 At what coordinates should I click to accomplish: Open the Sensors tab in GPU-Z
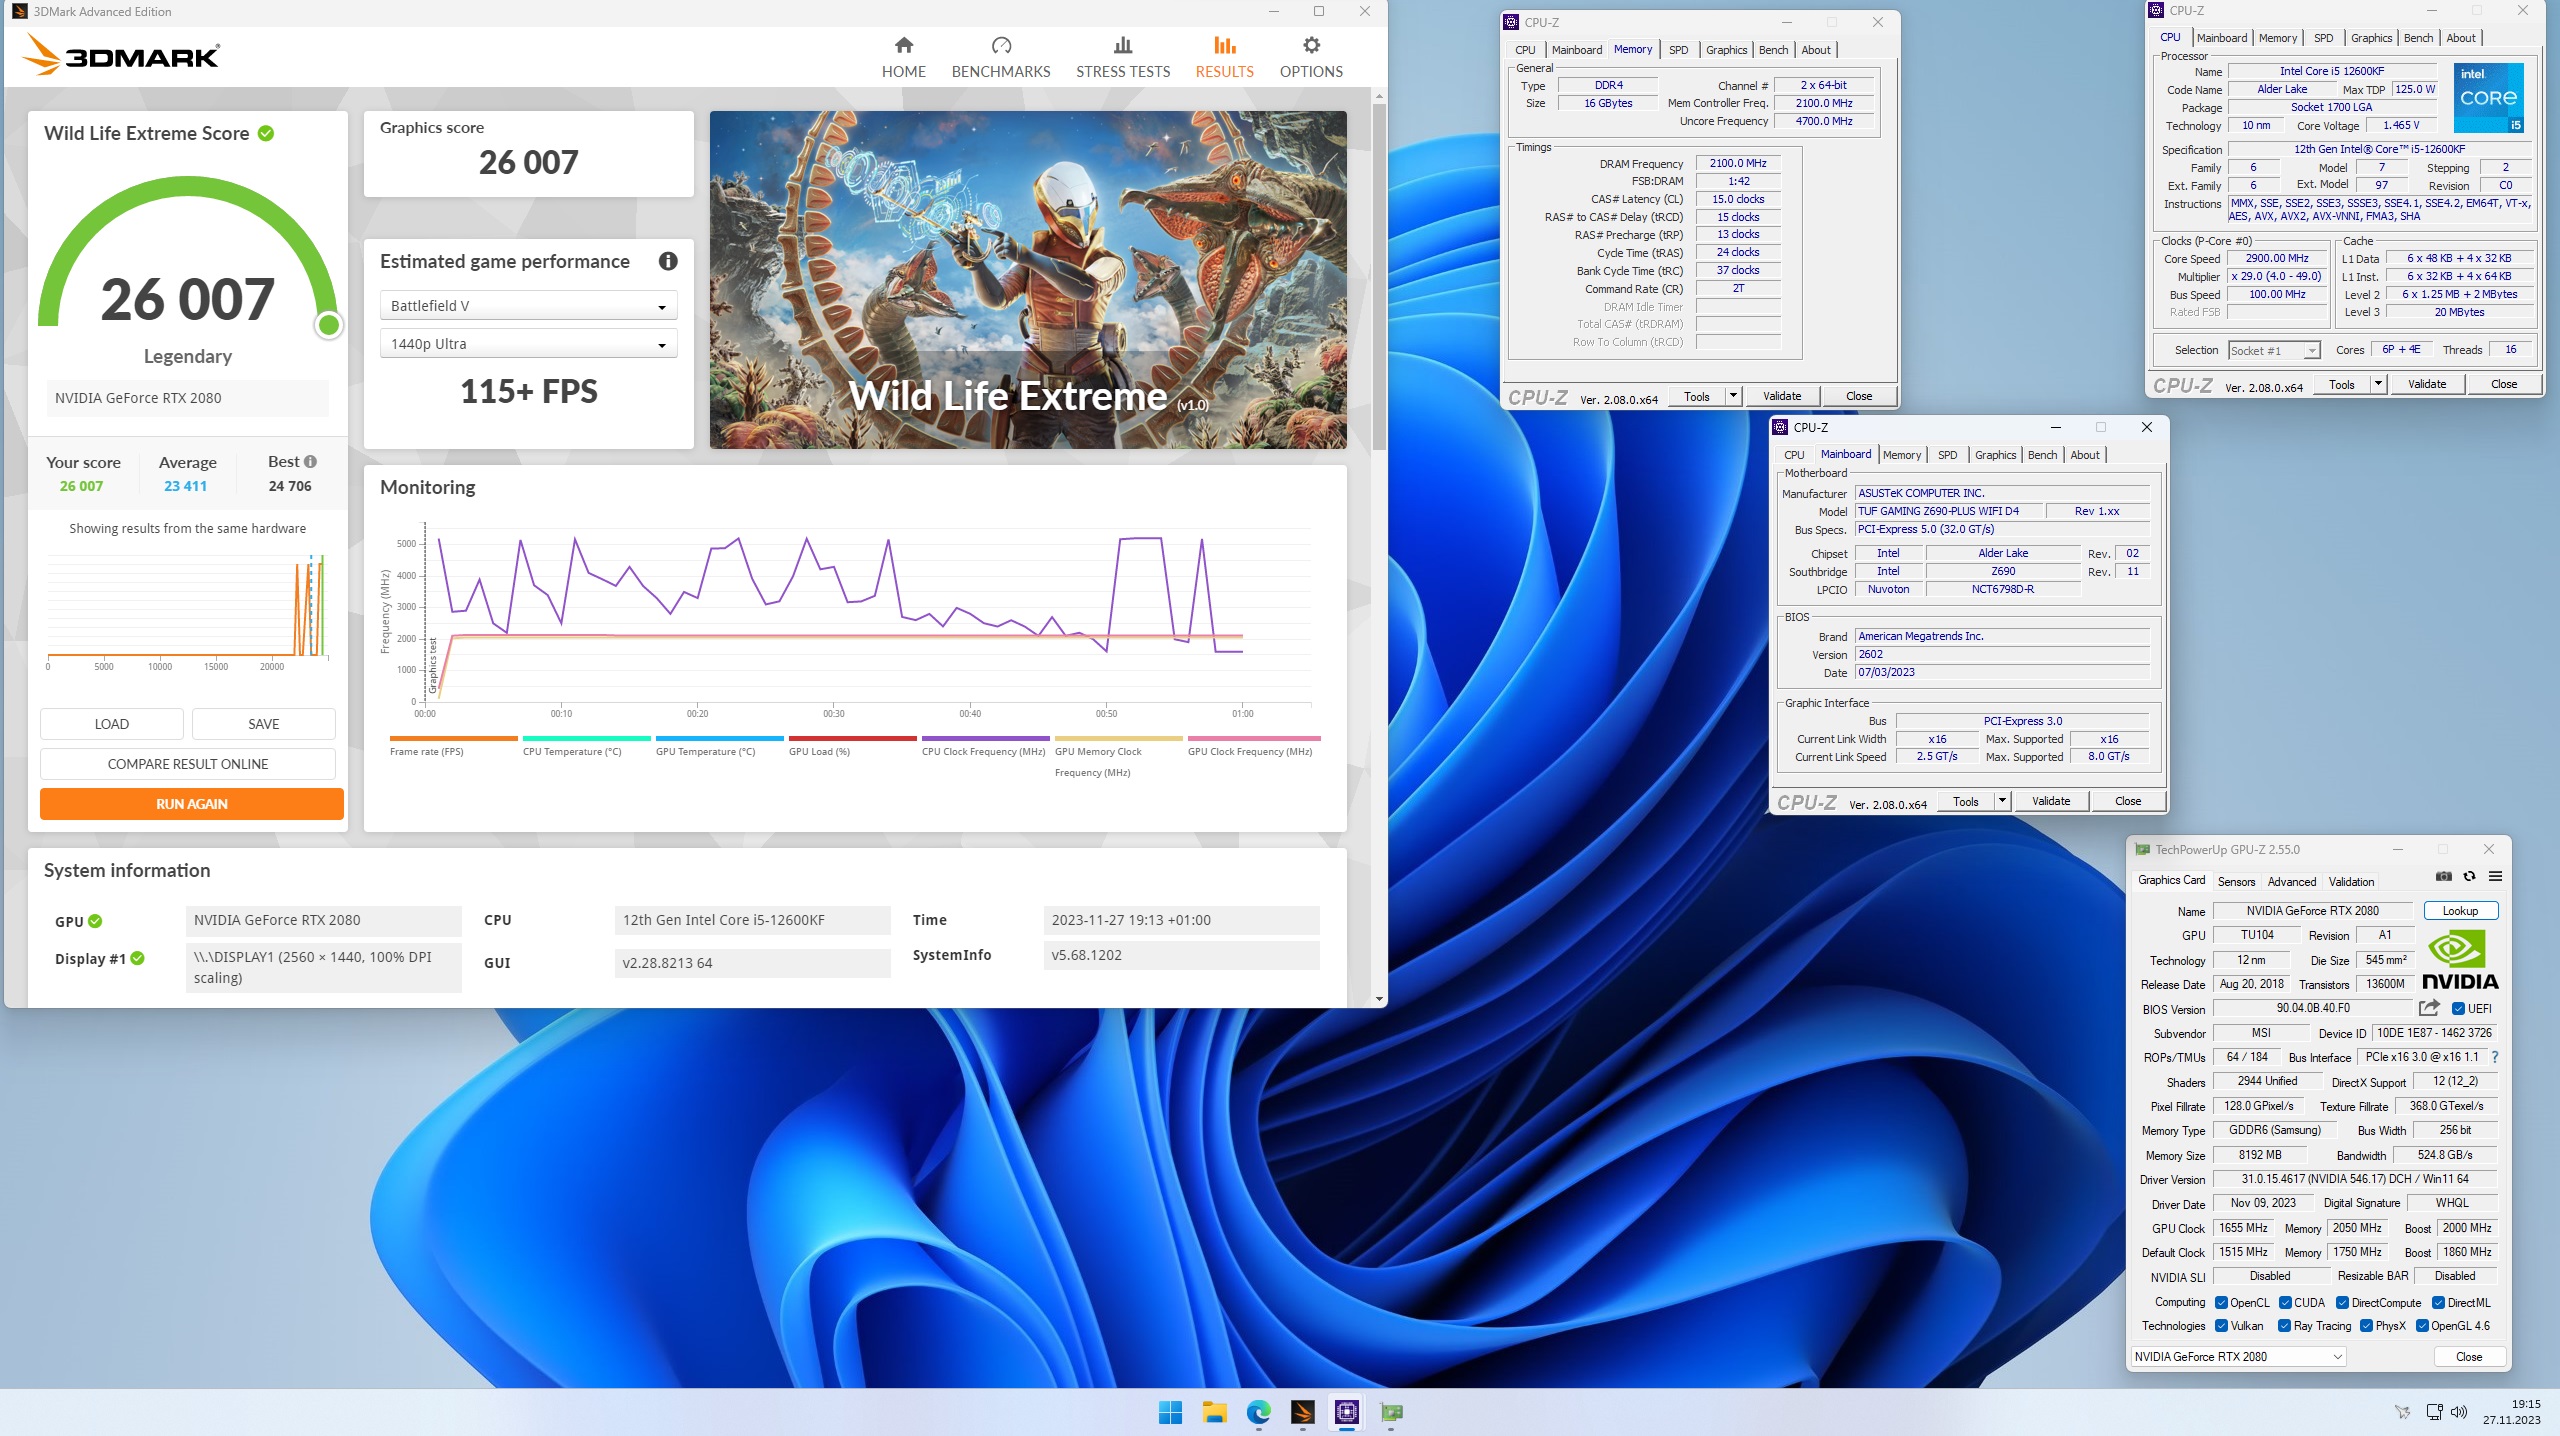[x=2236, y=882]
